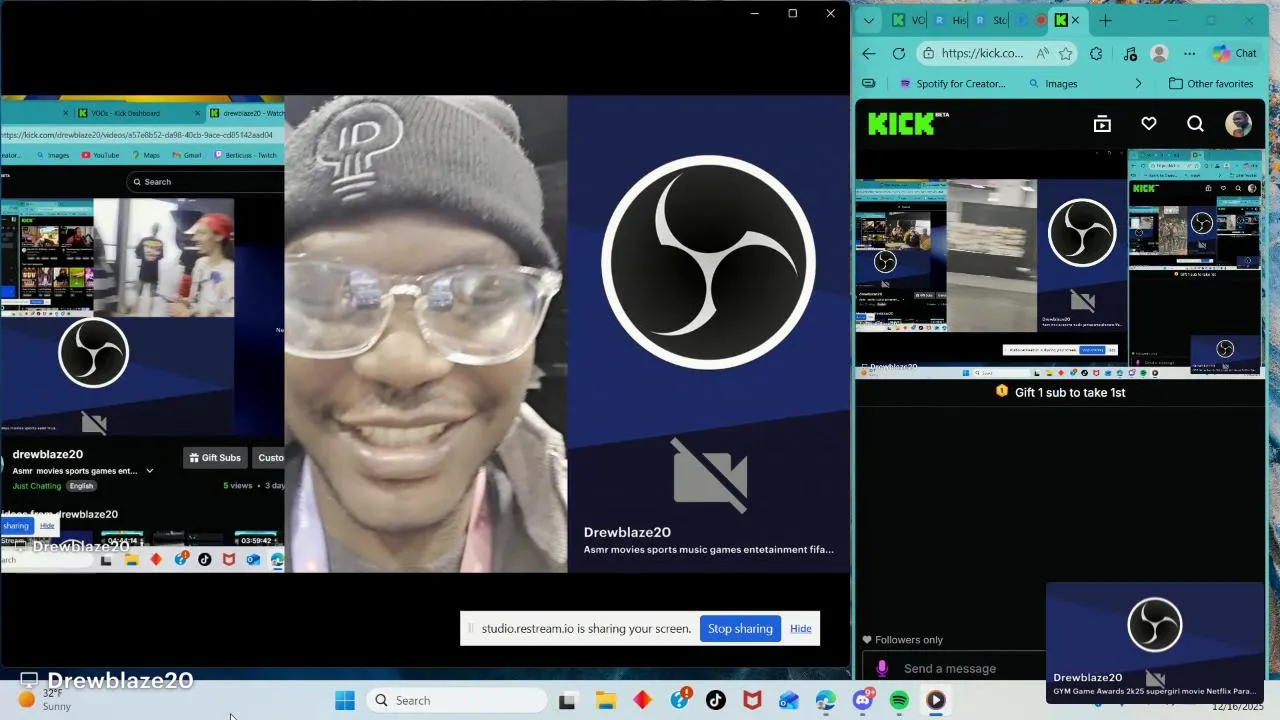1280x720 pixels.
Task: Open the Edge profile avatar
Action: tap(1159, 54)
